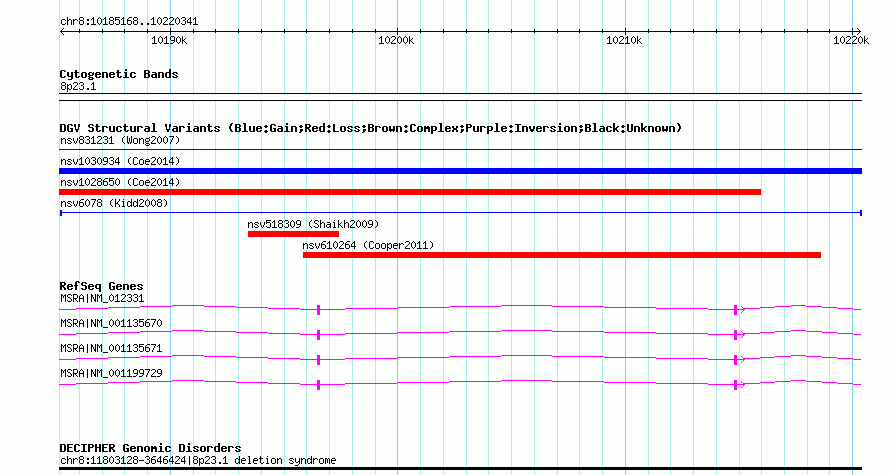Image resolution: width=890 pixels, height=475 pixels.
Task: Click the chr8:10185168..10220341 coordinates label
Action: click(x=129, y=22)
